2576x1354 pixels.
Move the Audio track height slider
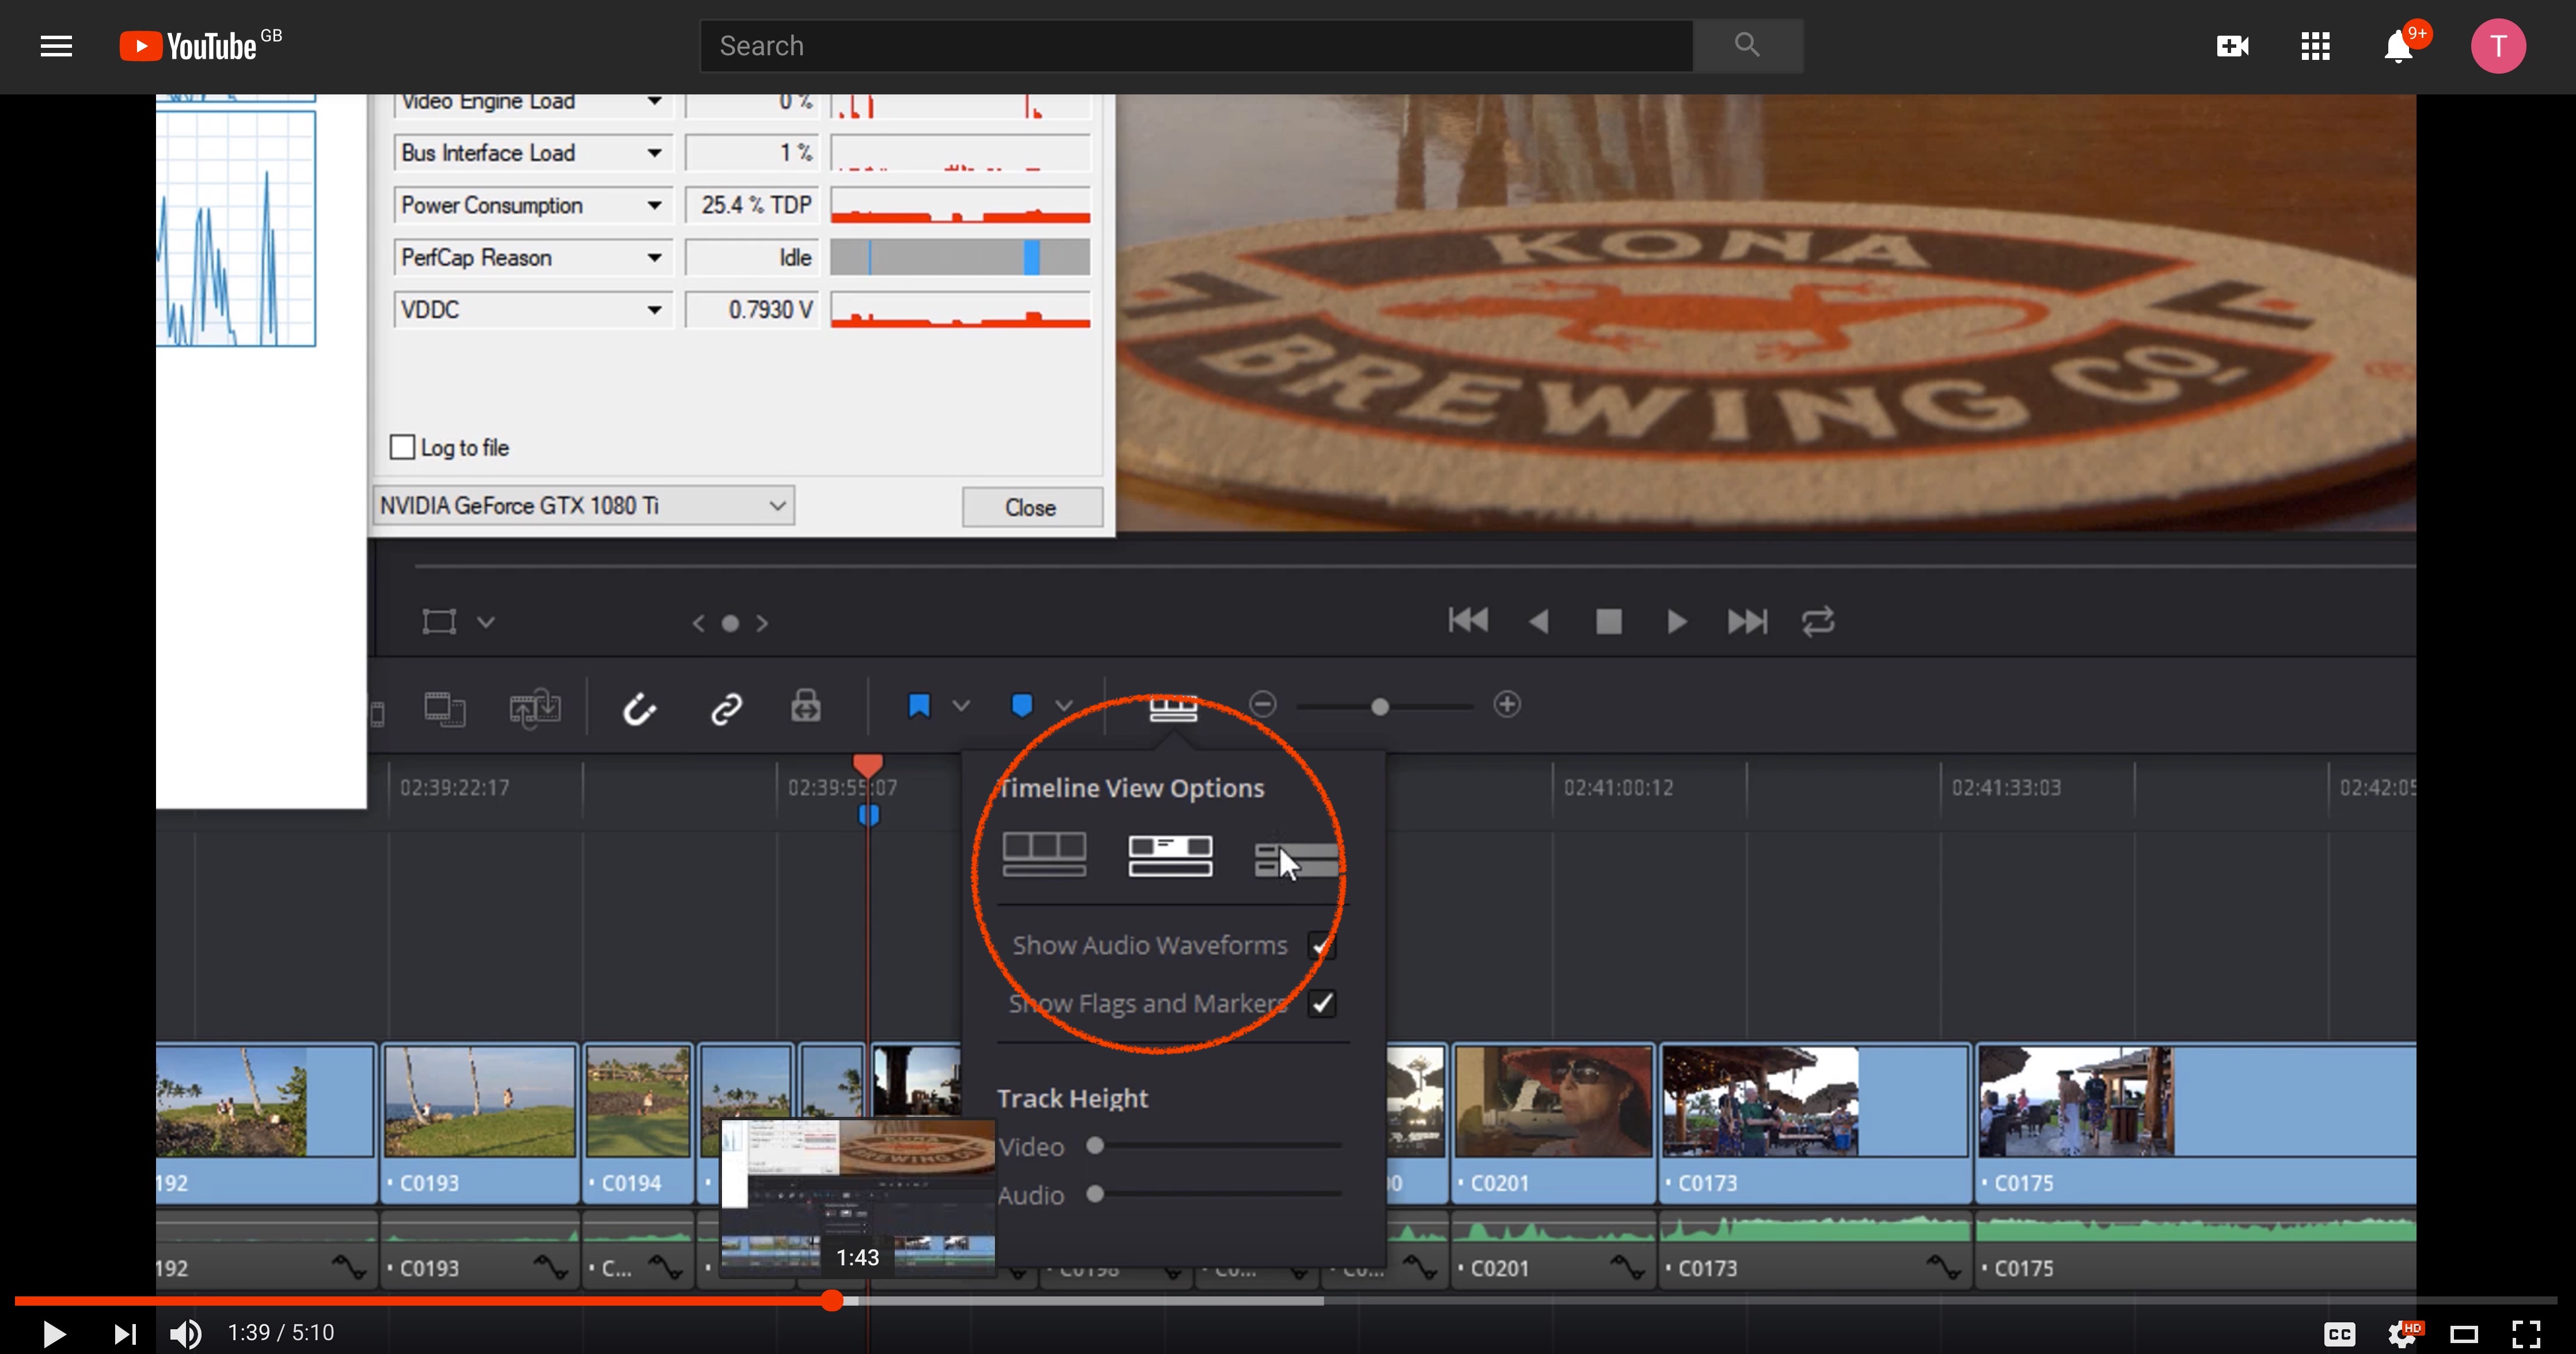point(1095,1194)
